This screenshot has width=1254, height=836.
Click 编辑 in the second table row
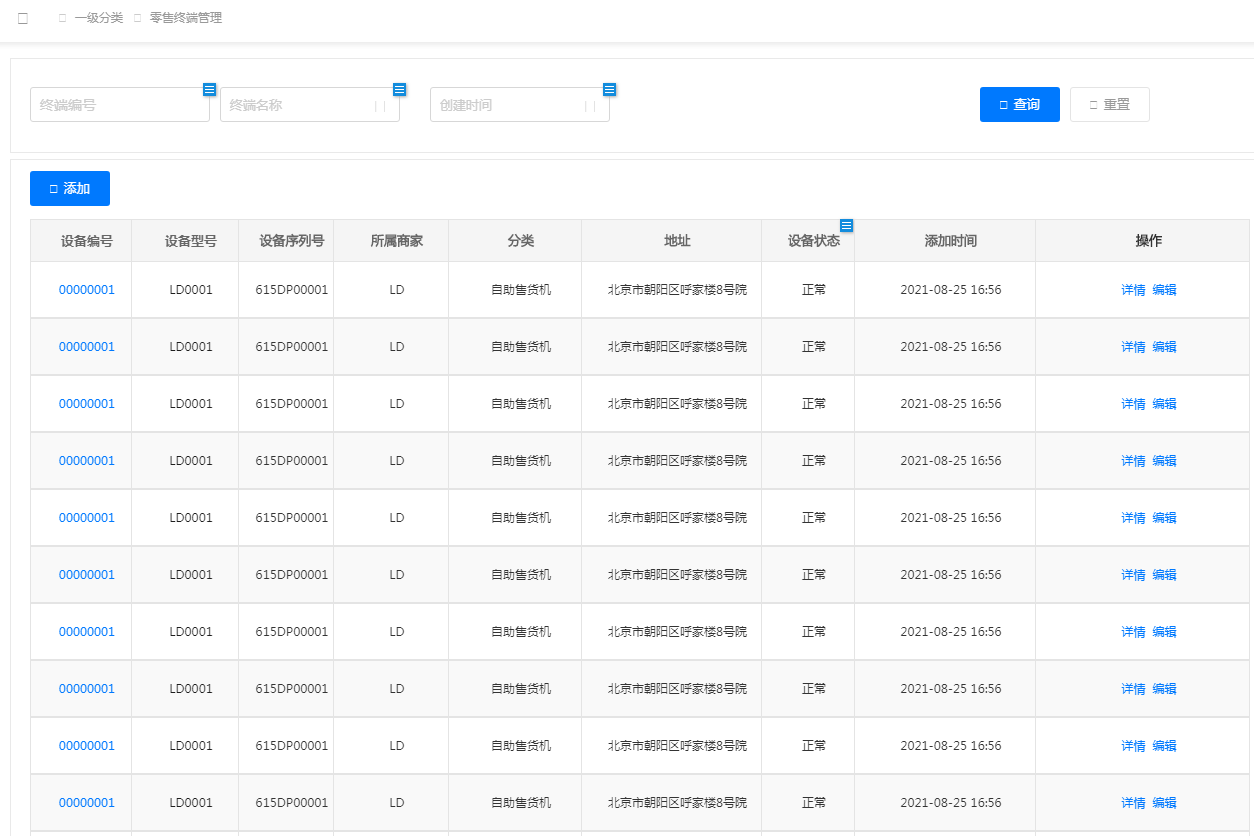point(1164,347)
